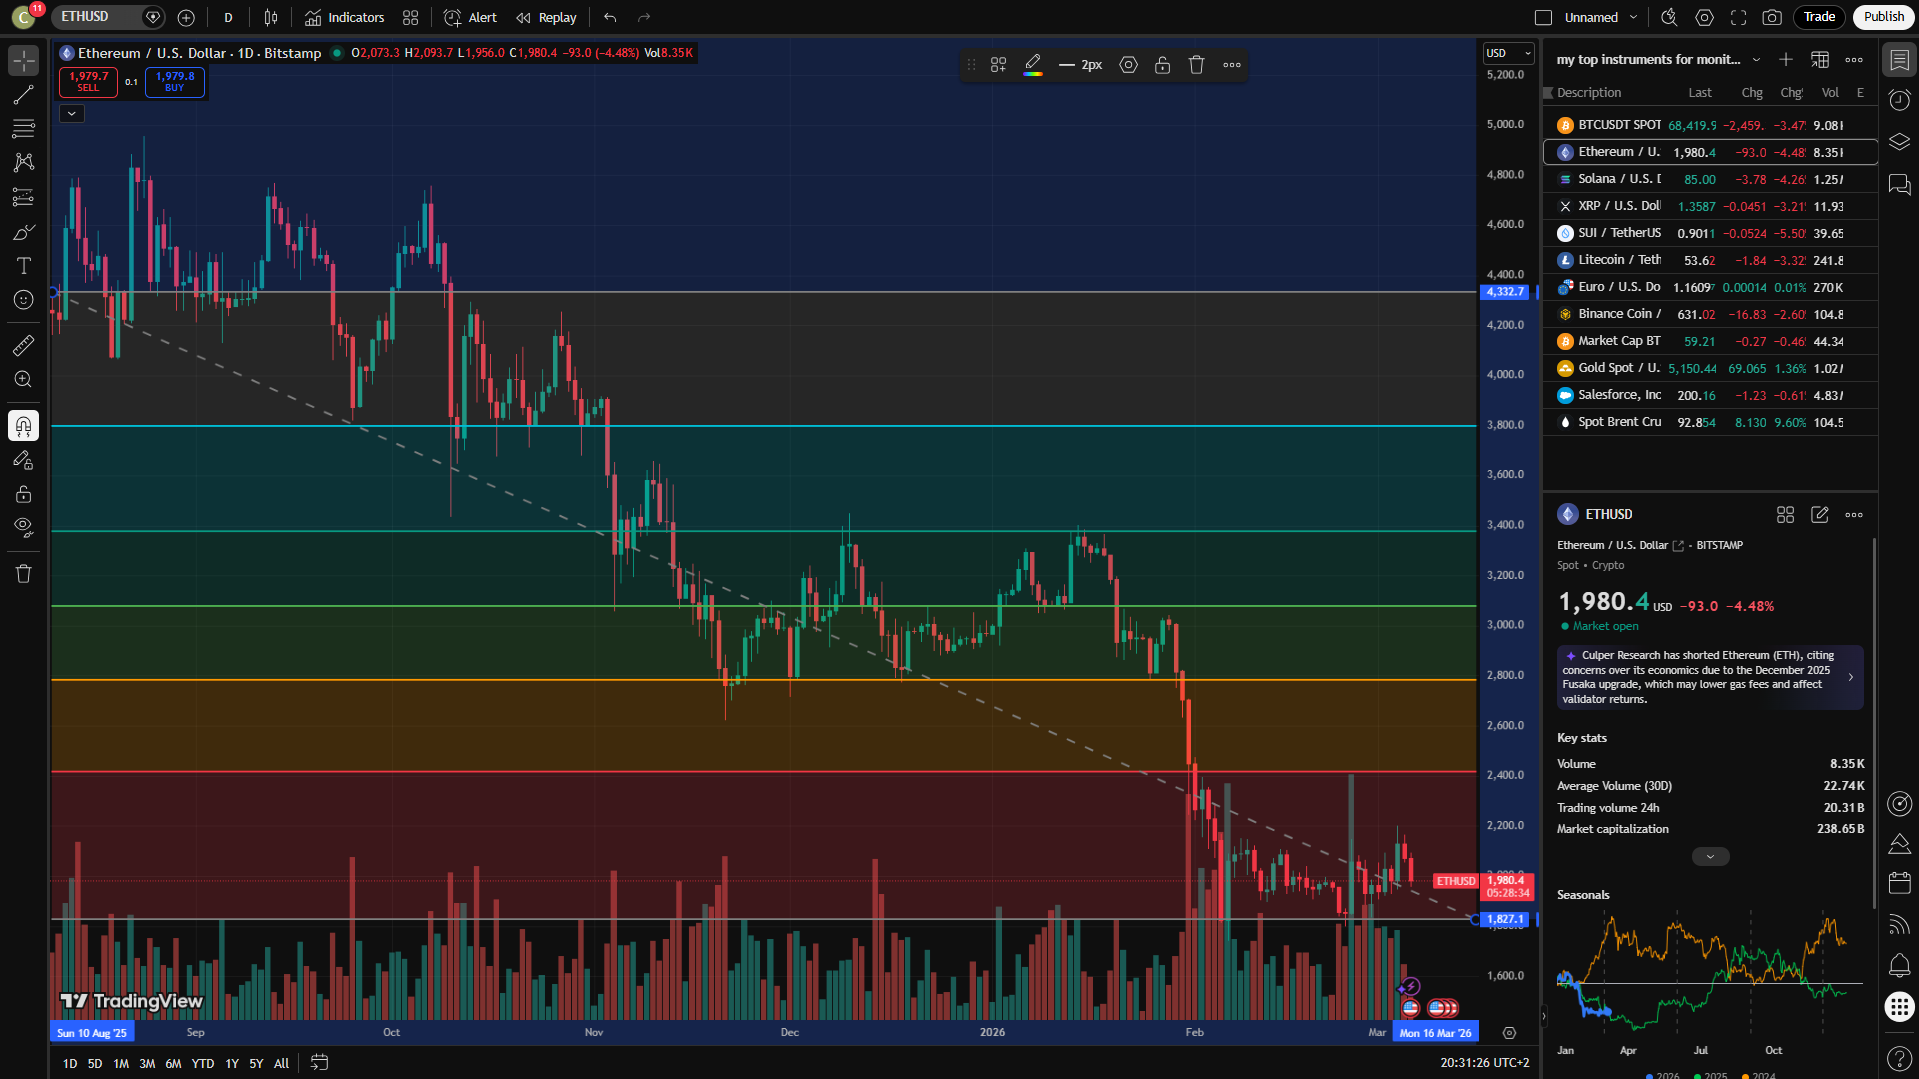1919x1079 pixels.
Task: Click the Publish button
Action: pos(1883,17)
